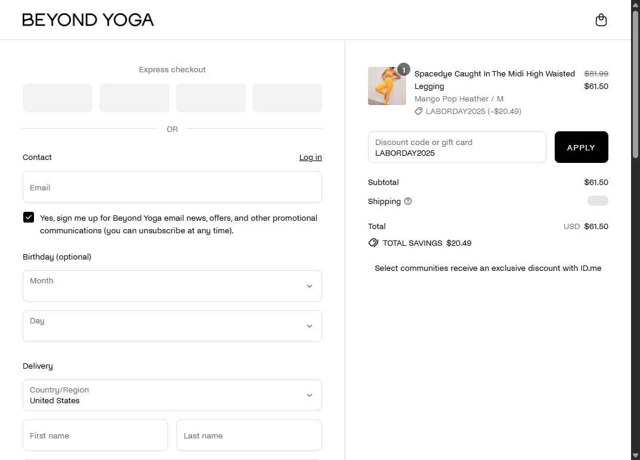This screenshot has width=640, height=460.
Task: Open the Country/Region dropdown
Action: 172,395
